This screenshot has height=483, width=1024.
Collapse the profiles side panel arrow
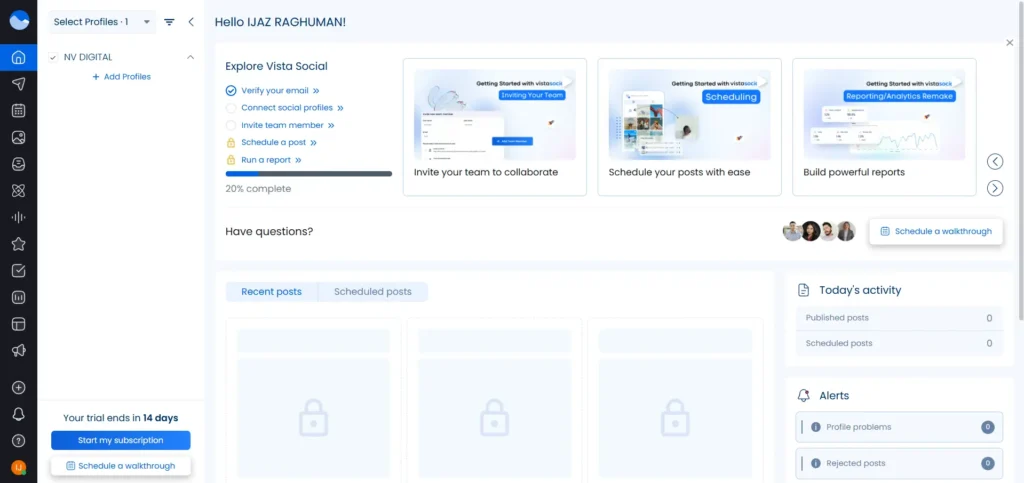click(x=191, y=22)
